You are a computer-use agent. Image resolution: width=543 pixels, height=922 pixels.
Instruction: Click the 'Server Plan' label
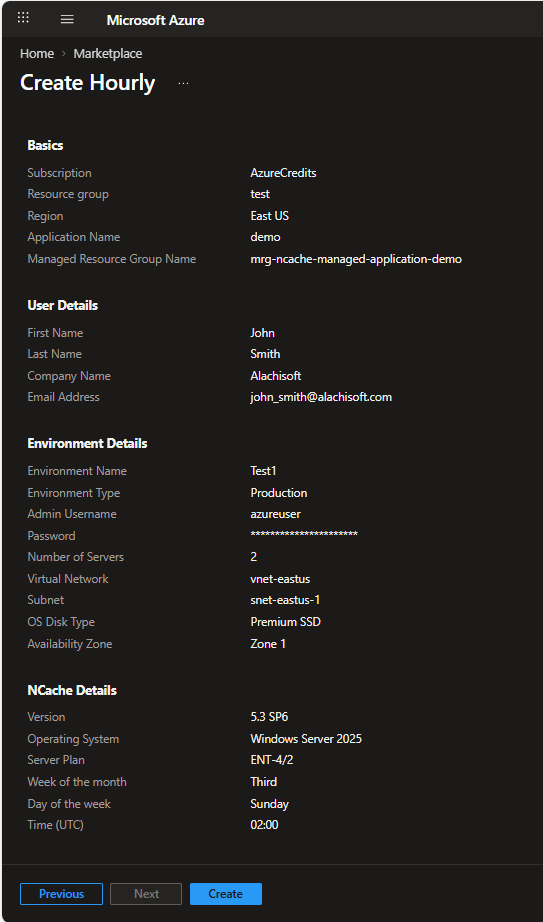(56, 760)
